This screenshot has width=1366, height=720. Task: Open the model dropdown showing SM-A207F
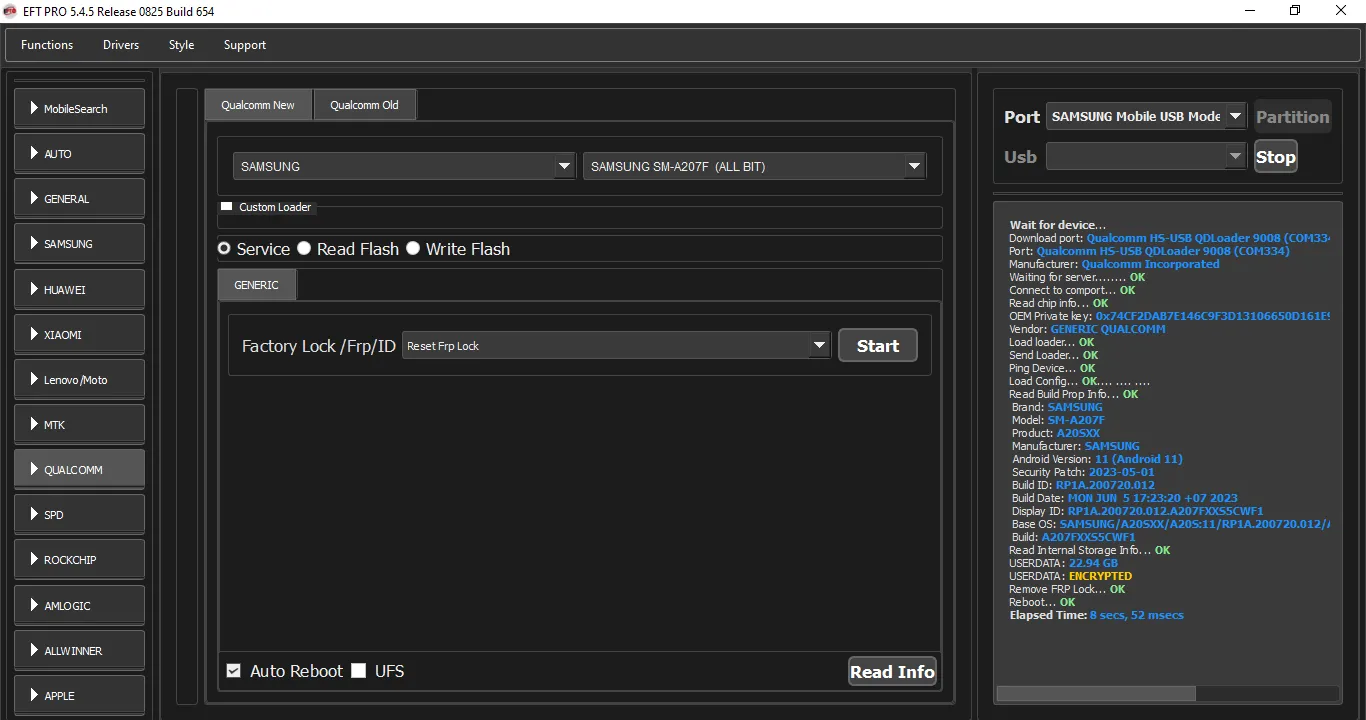tap(754, 166)
